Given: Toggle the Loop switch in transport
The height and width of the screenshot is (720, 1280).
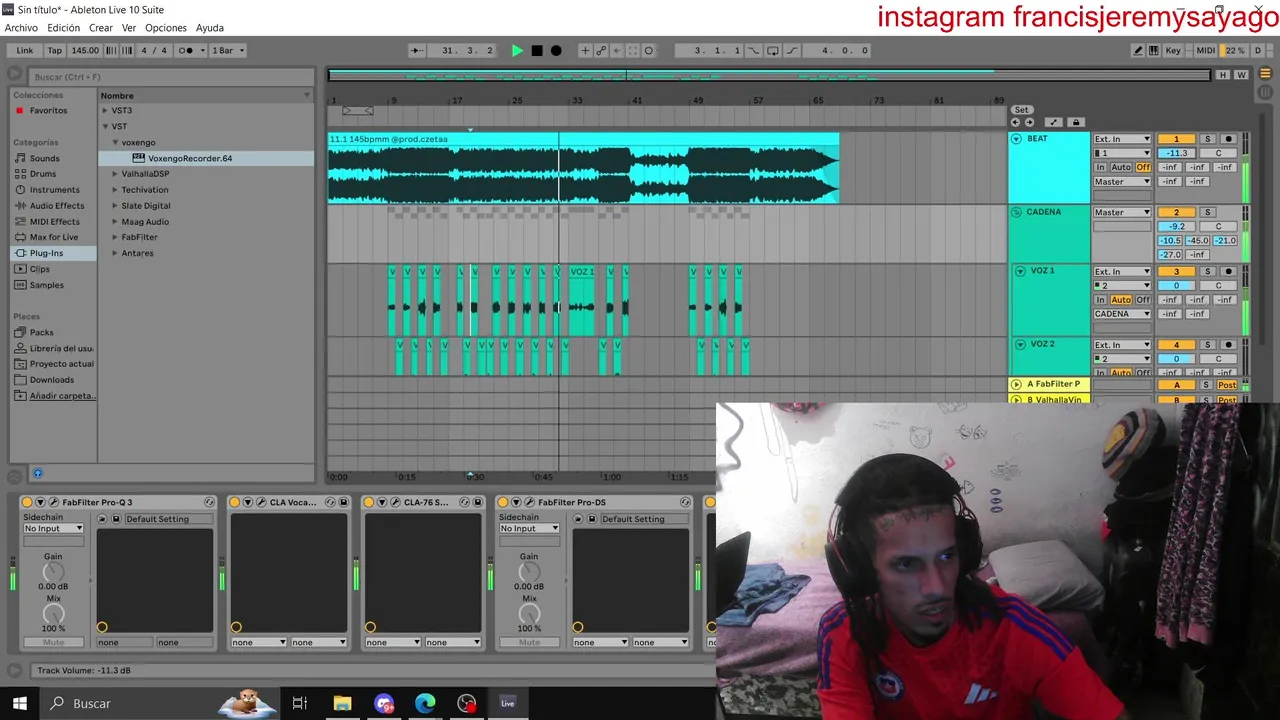Looking at the screenshot, I should click(x=772, y=50).
